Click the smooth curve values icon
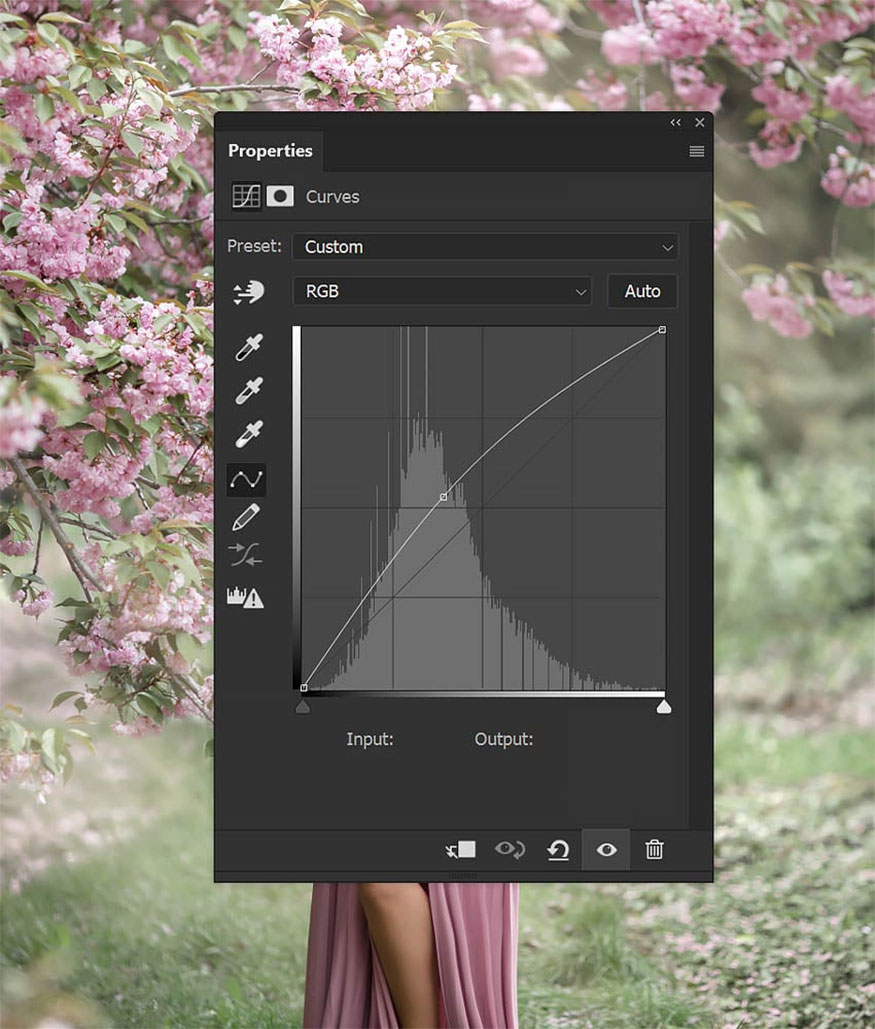This screenshot has height=1029, width=875. [245, 555]
